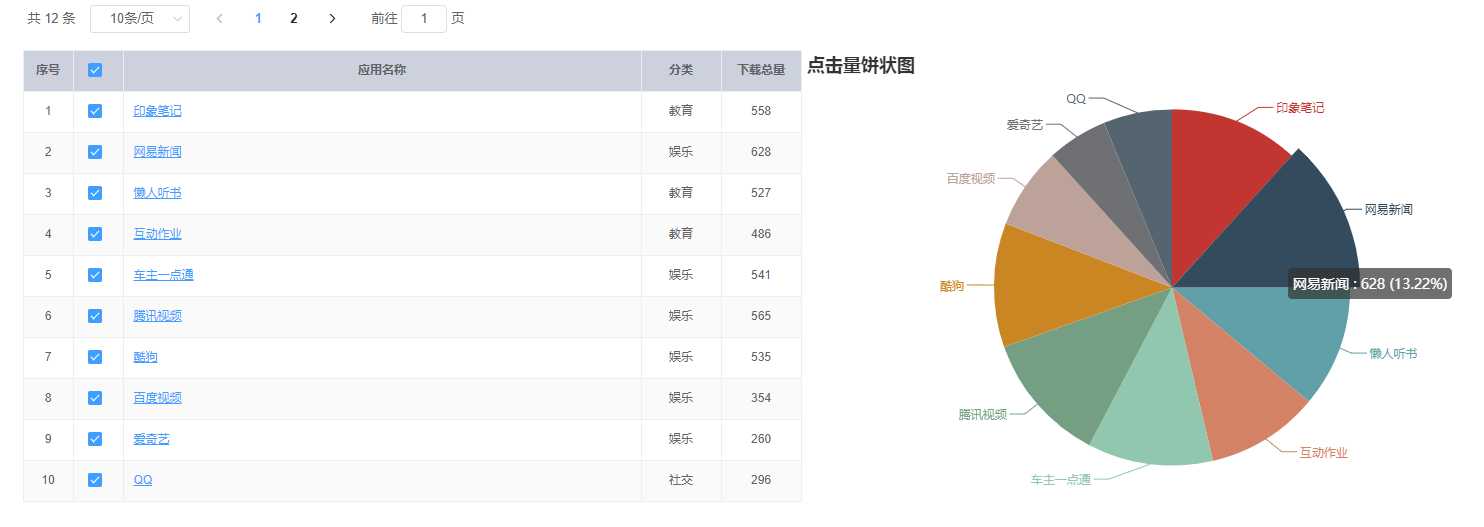1484x527 pixels.
Task: Uncheck the QQ row checkbox
Action: click(95, 480)
